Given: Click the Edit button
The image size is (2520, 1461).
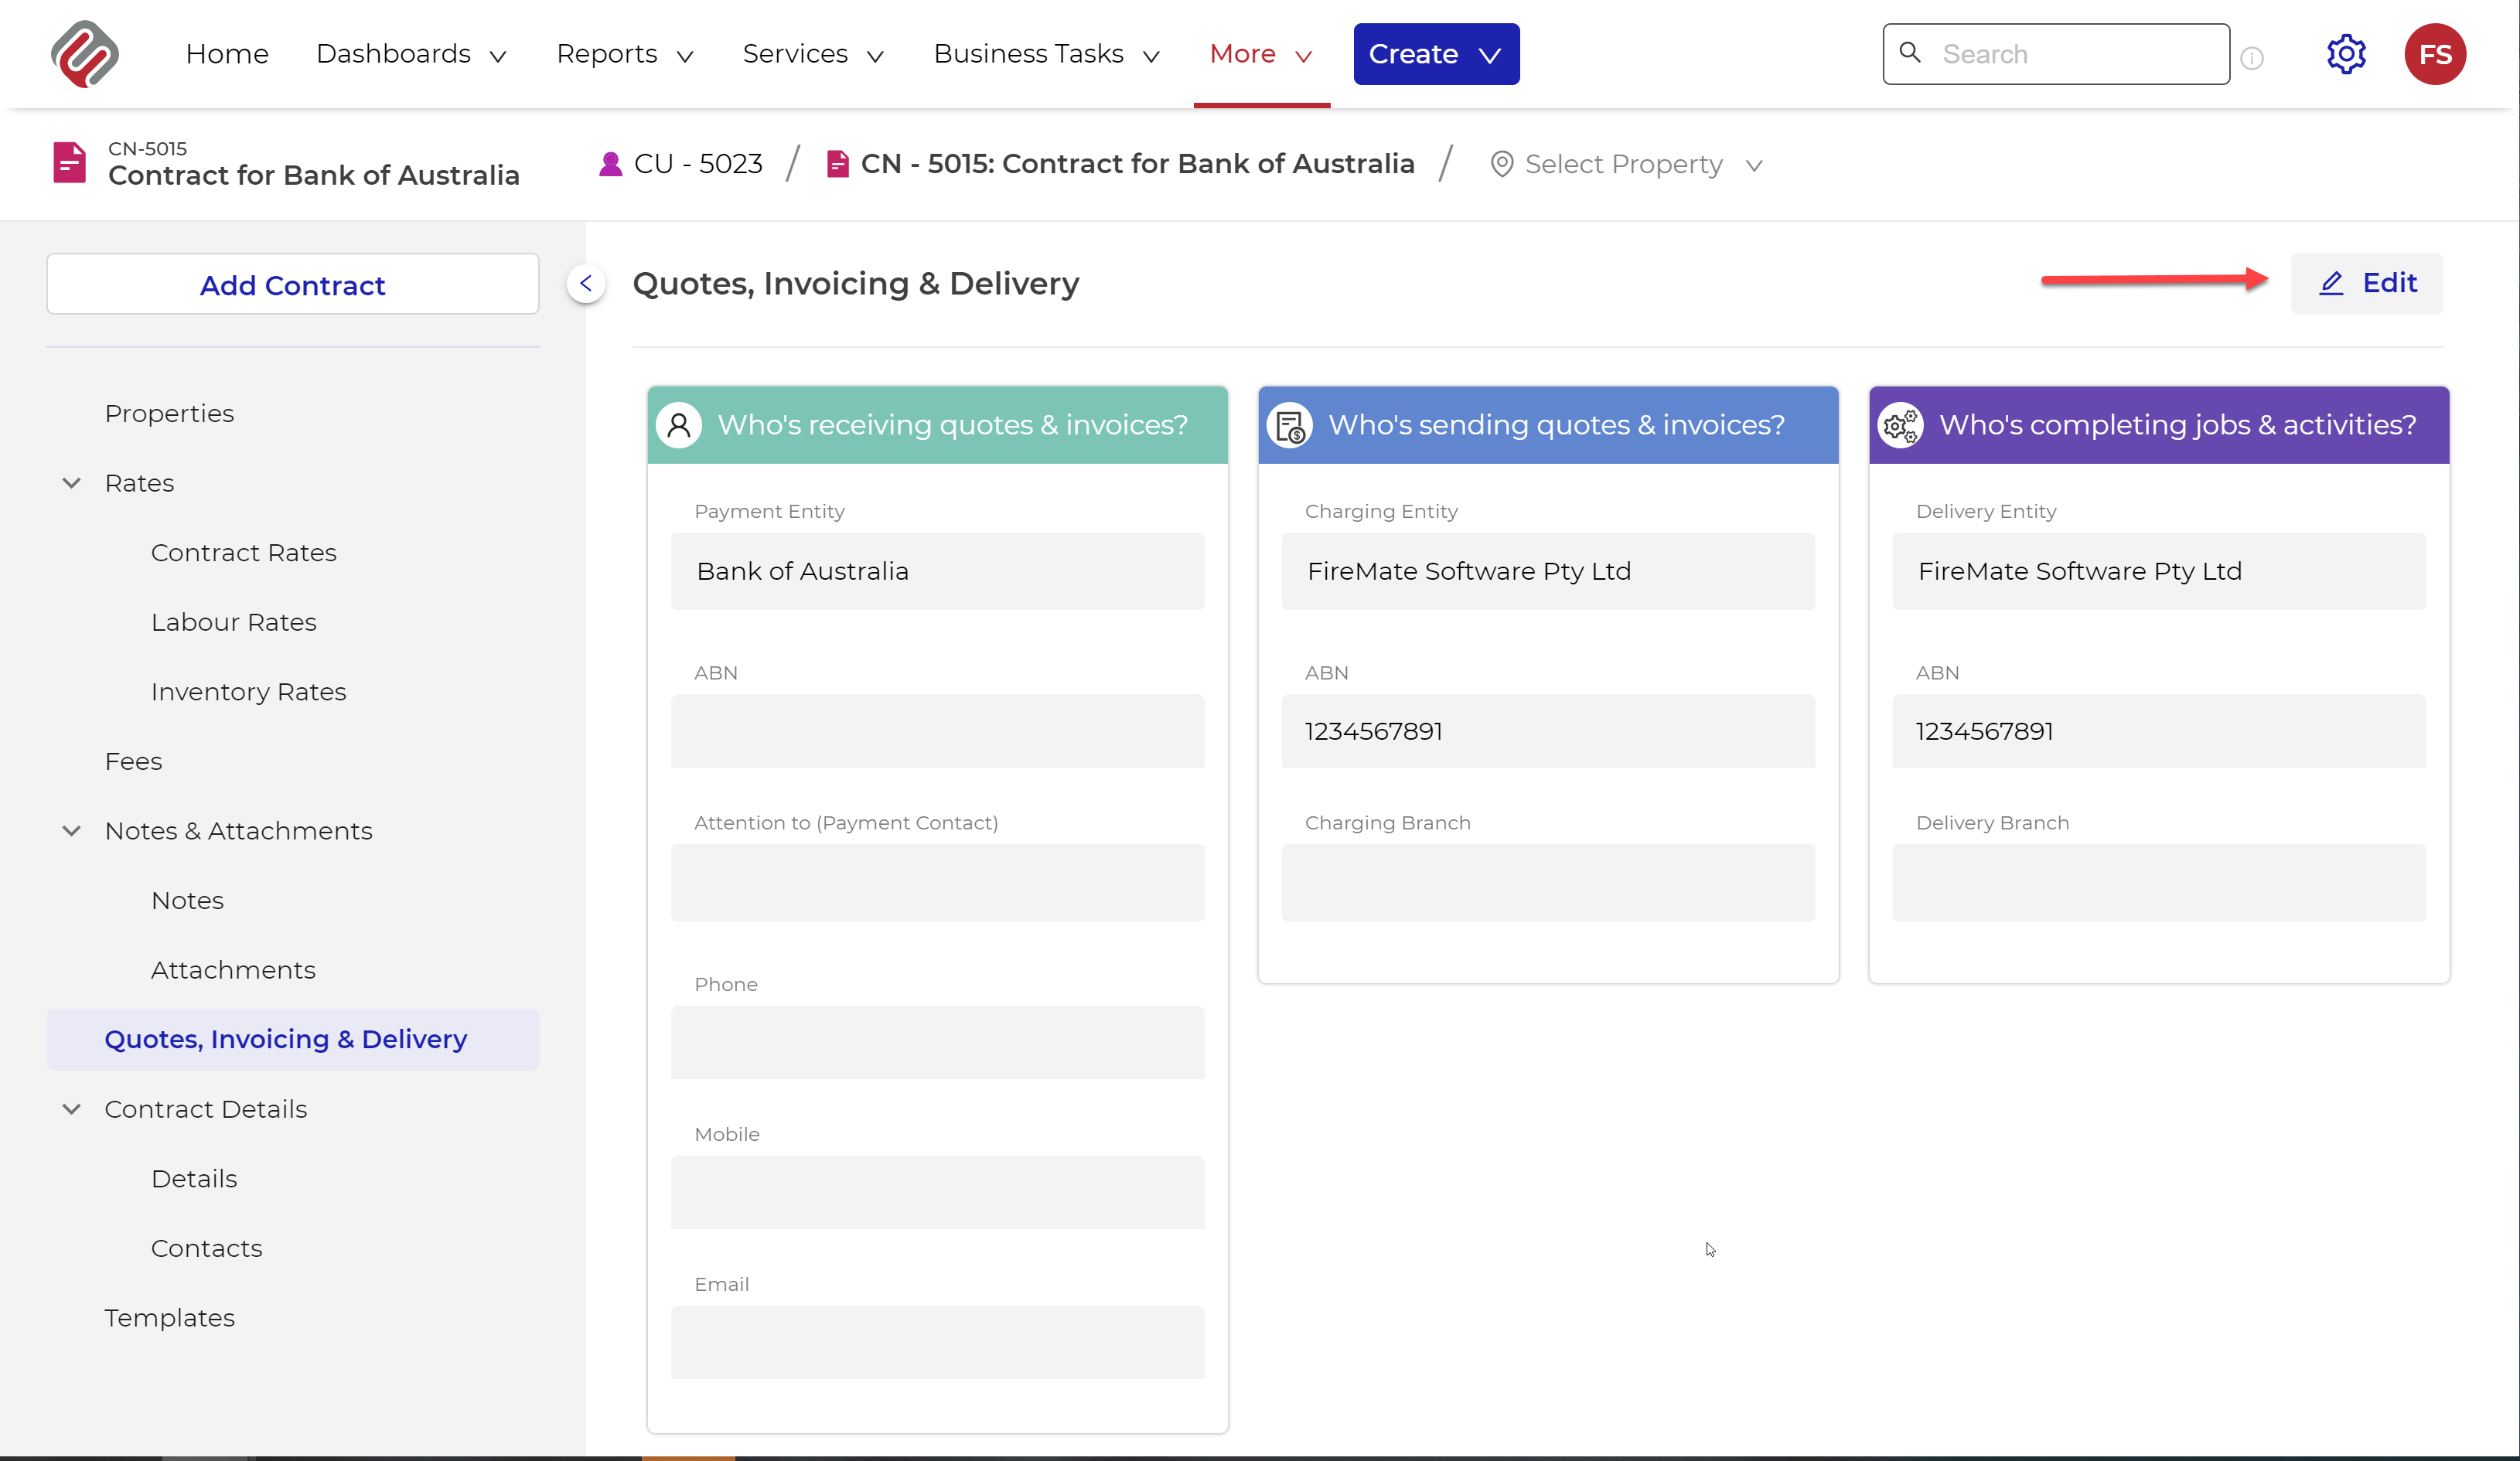Looking at the screenshot, I should pos(2367,283).
